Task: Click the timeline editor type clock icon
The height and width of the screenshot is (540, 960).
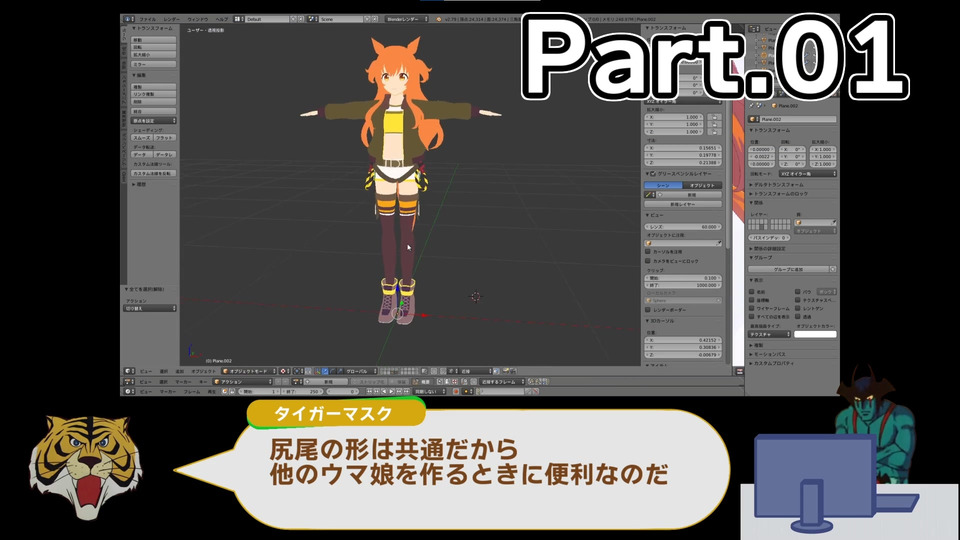Action: click(129, 391)
